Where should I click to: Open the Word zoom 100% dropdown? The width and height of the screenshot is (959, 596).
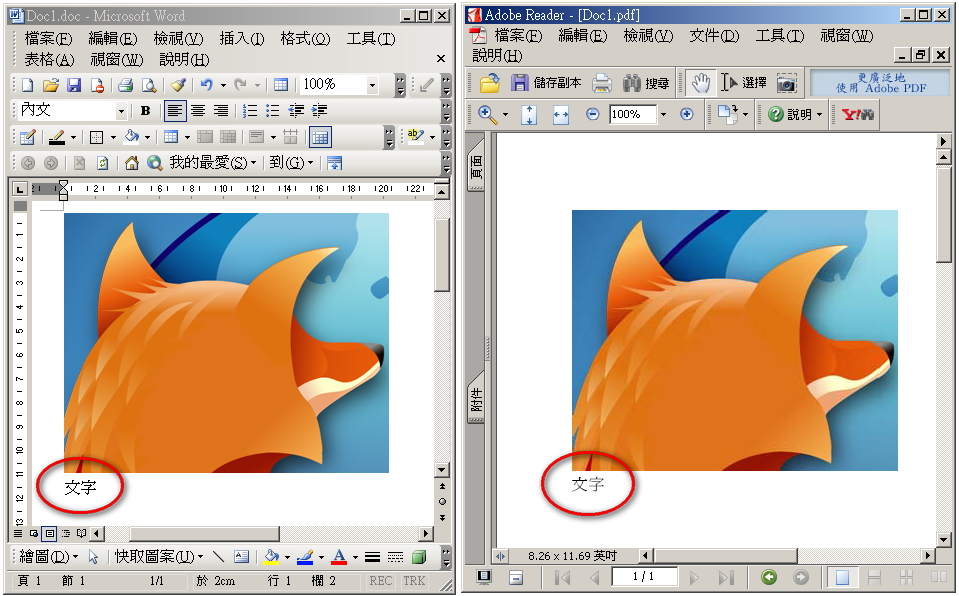(372, 85)
